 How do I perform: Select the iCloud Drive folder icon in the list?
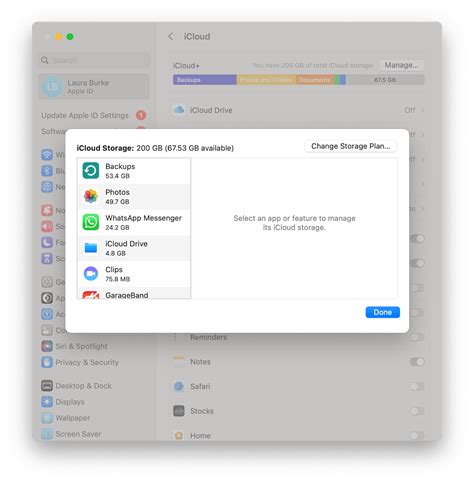pos(91,248)
